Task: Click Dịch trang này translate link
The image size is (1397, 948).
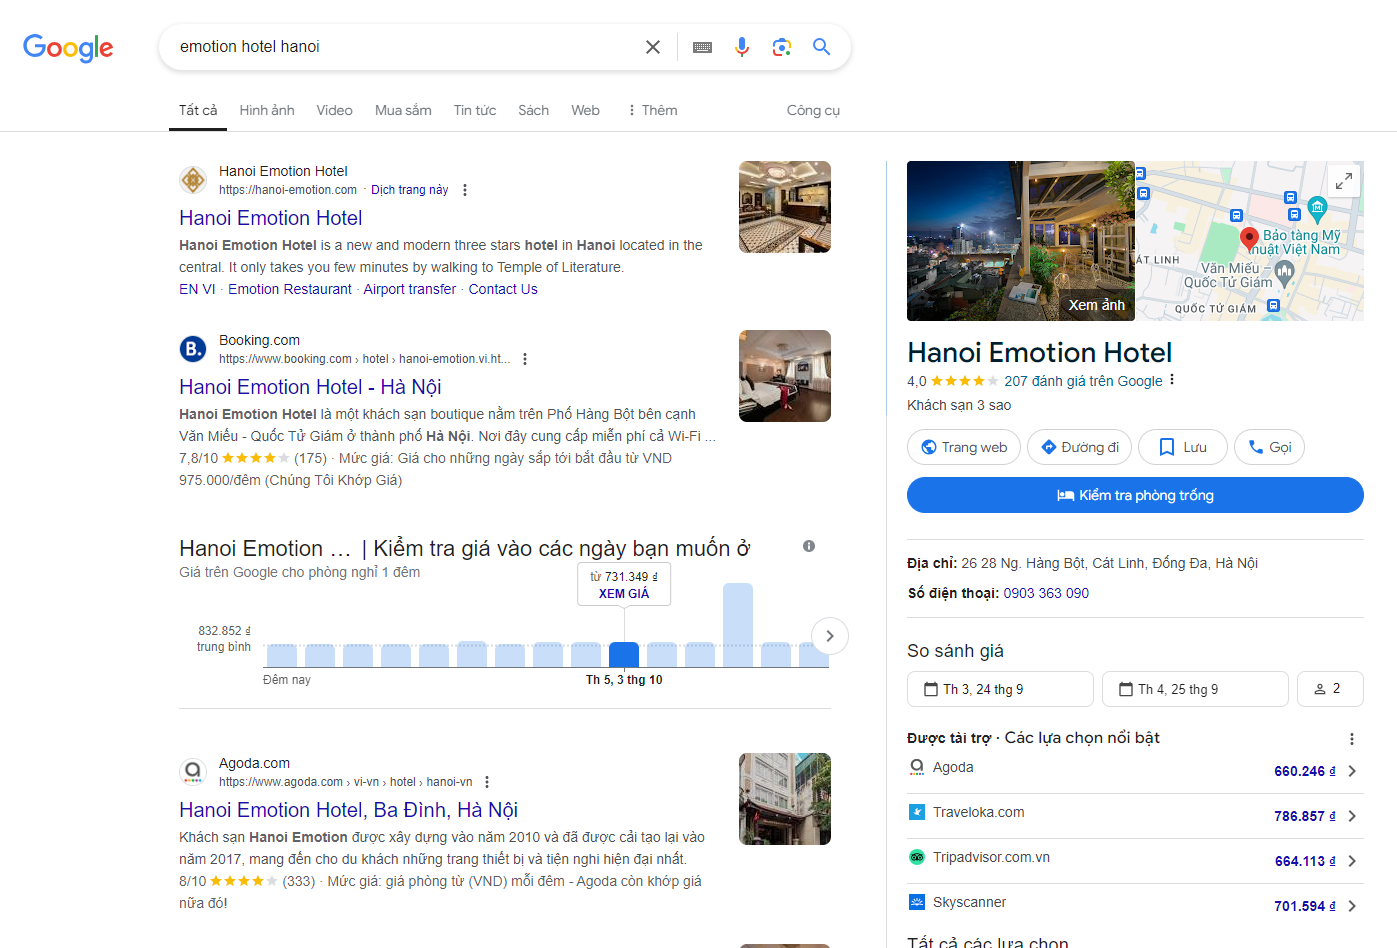Action: pyautogui.click(x=409, y=190)
